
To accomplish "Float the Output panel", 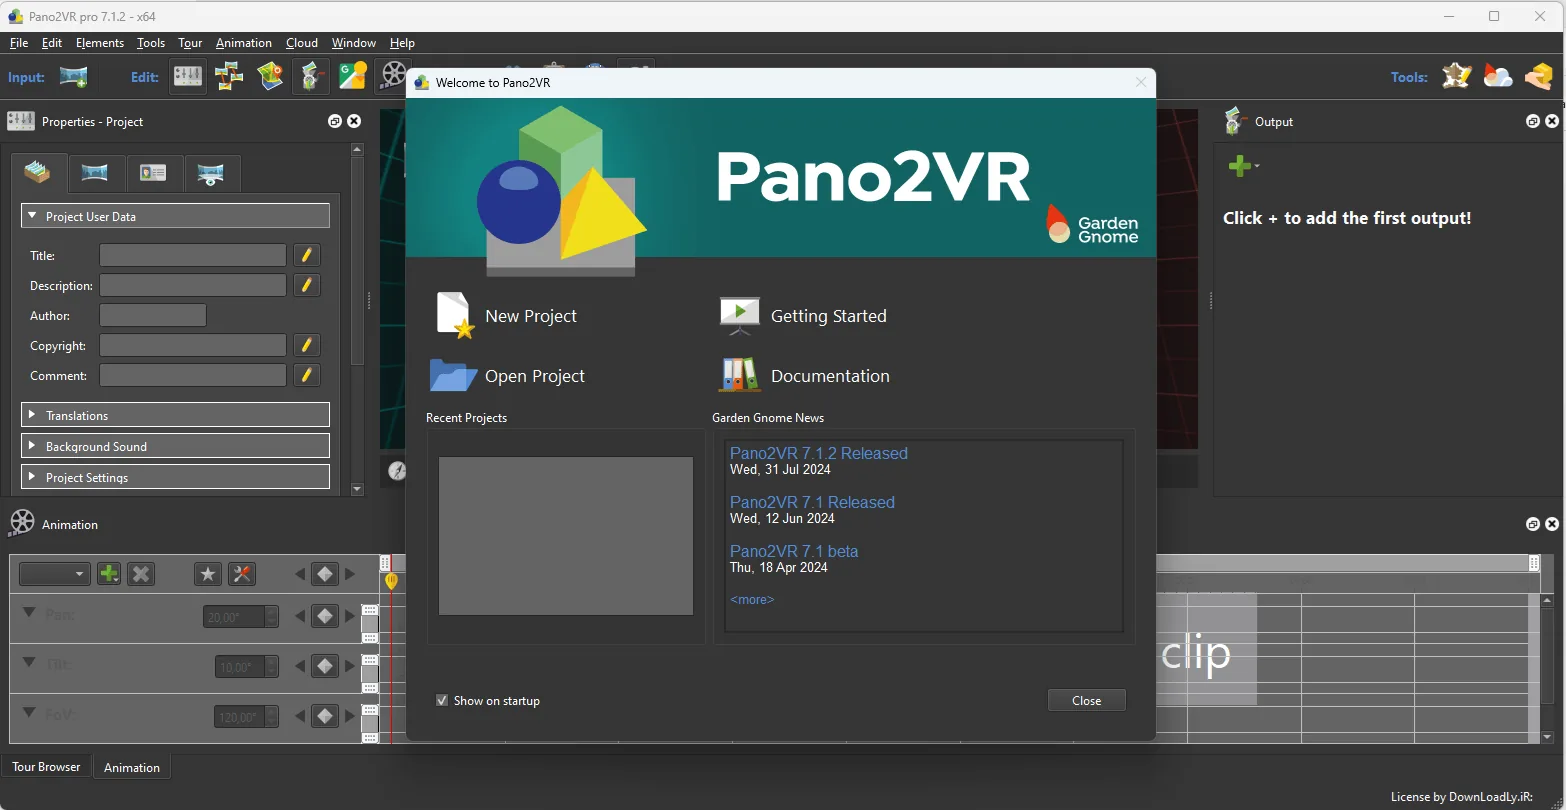I will point(1533,121).
